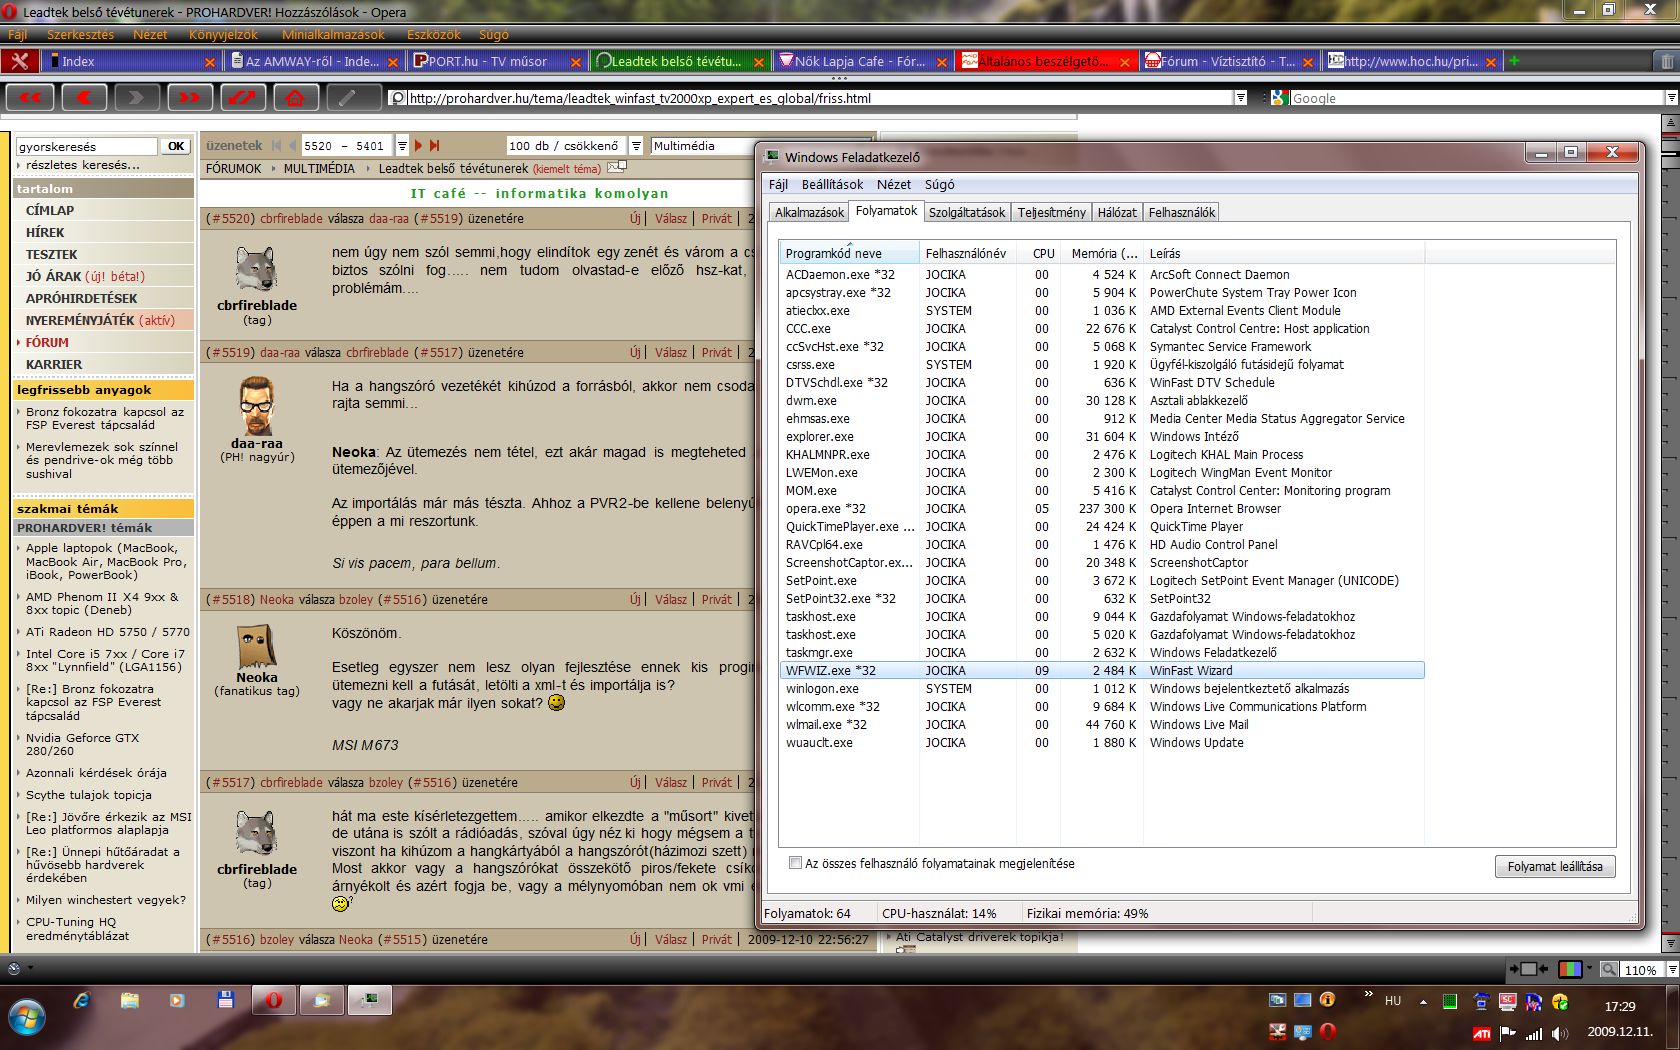Screen dimensions: 1680x1050
Task: Select the explorer.exe process row
Action: click(1102, 437)
